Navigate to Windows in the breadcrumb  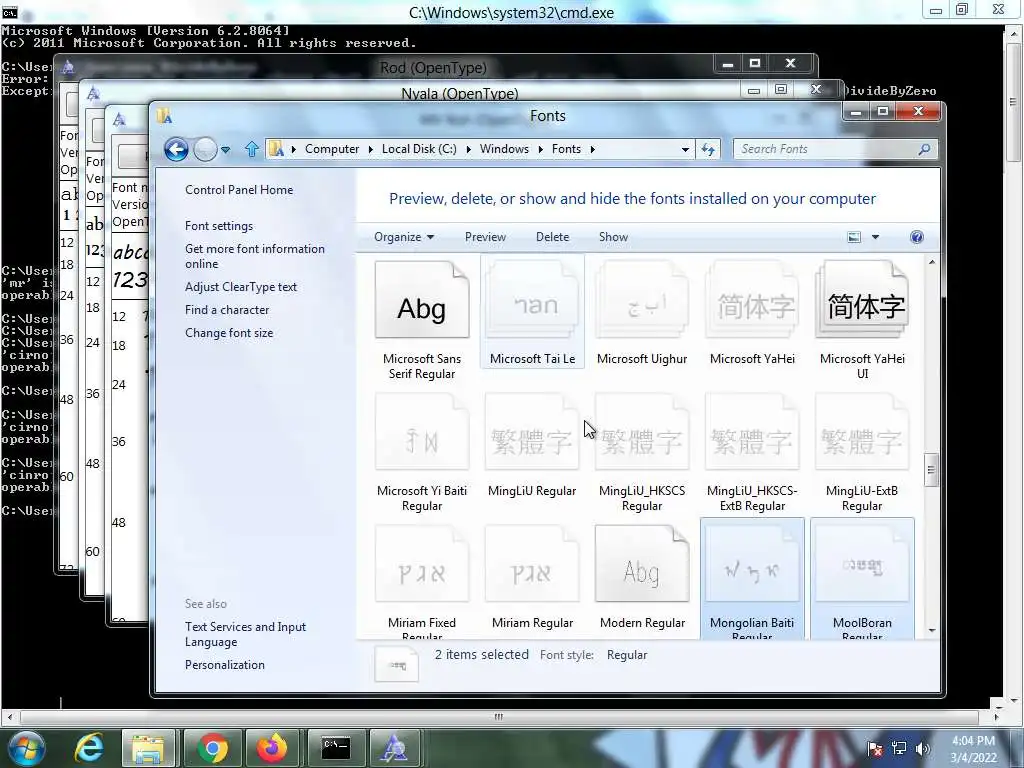[504, 150]
